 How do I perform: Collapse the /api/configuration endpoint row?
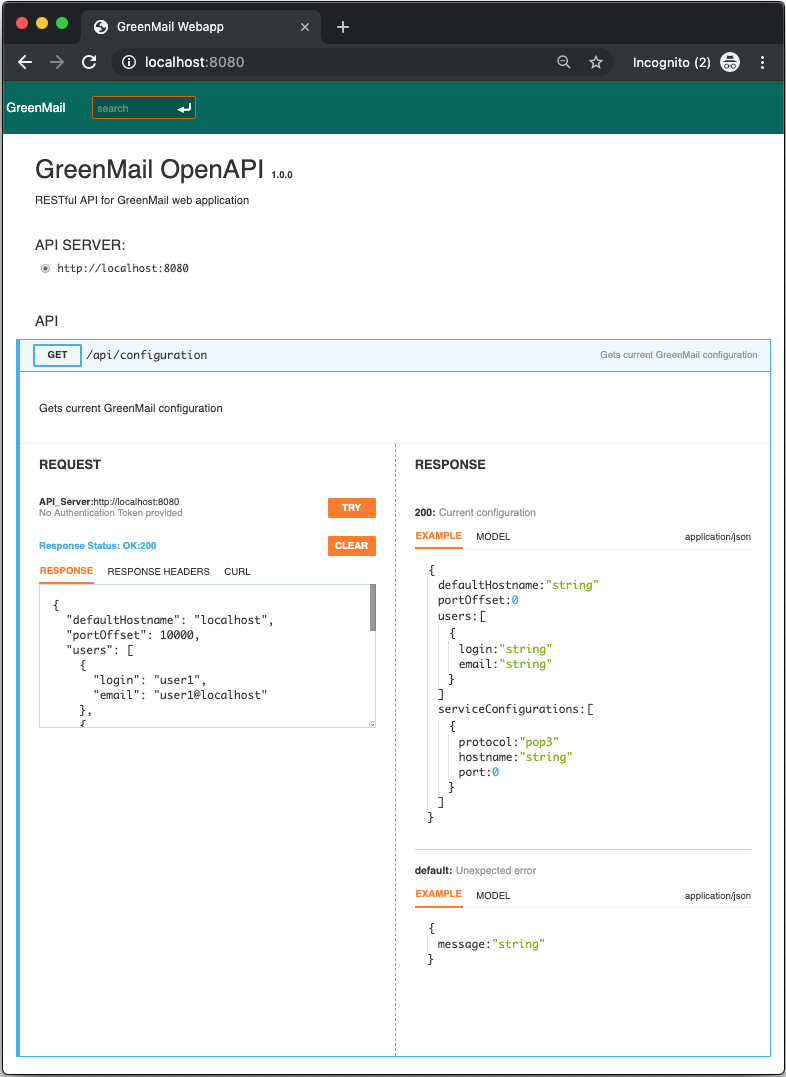[x=394, y=355]
